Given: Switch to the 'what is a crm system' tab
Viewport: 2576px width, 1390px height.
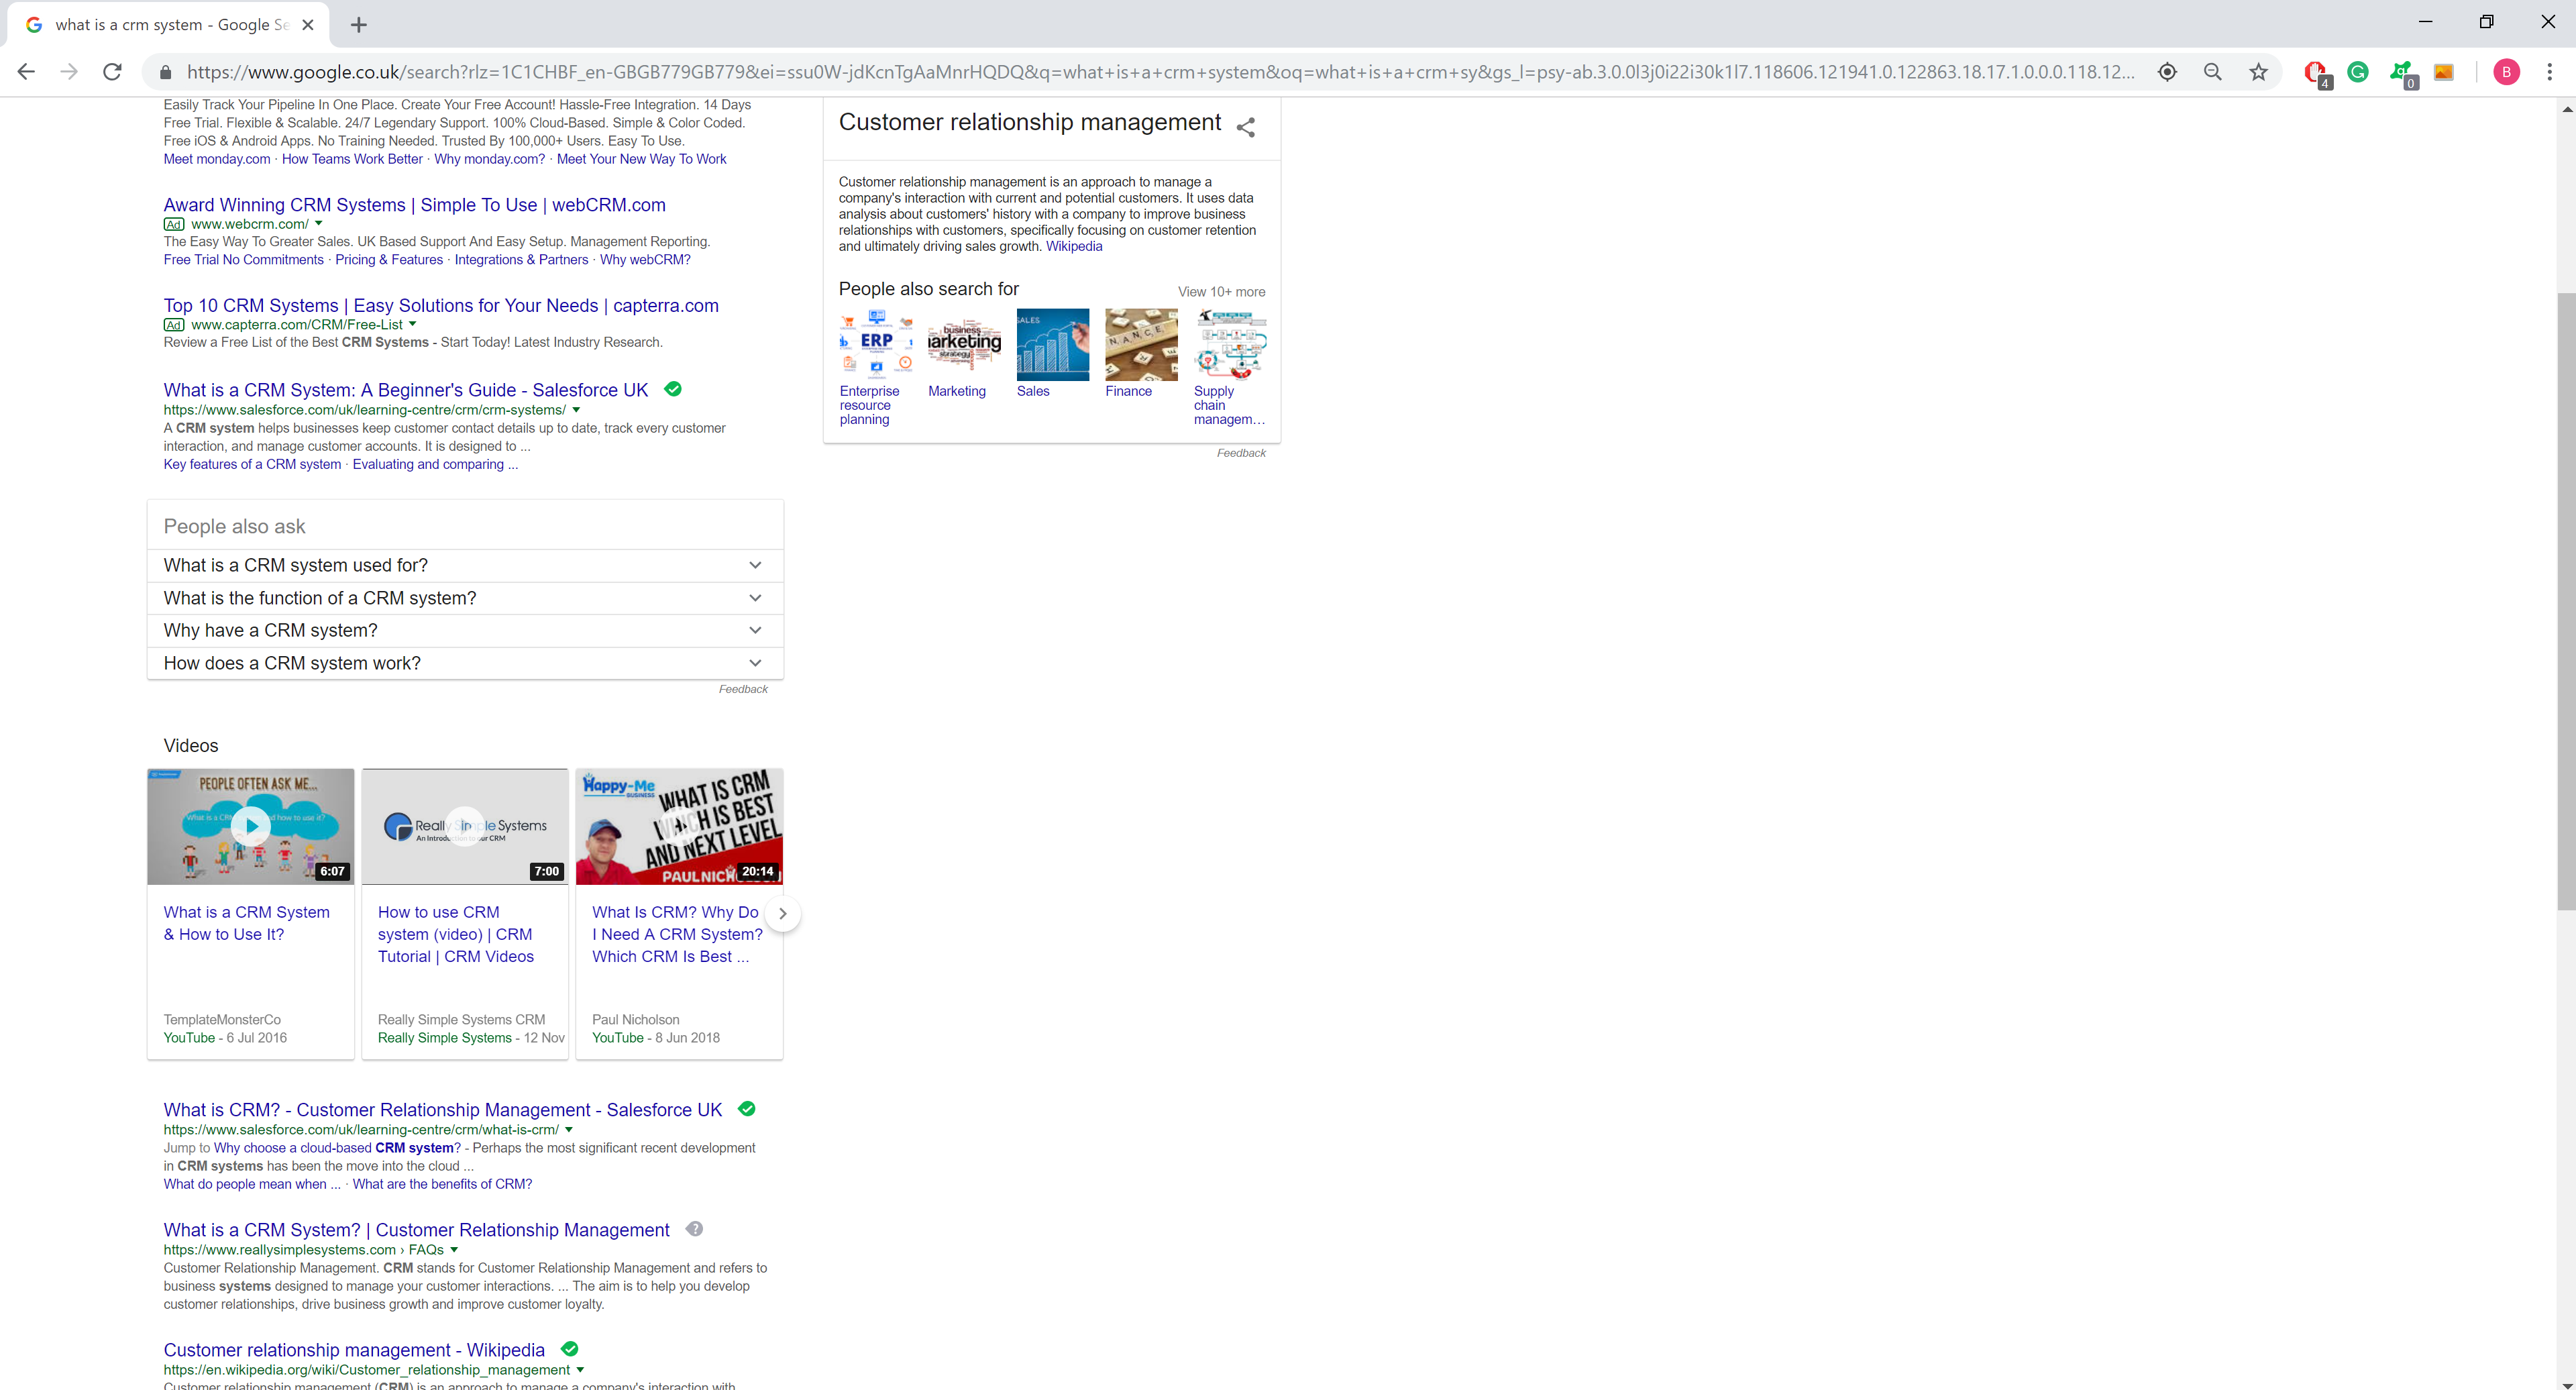Looking at the screenshot, I should (x=170, y=24).
